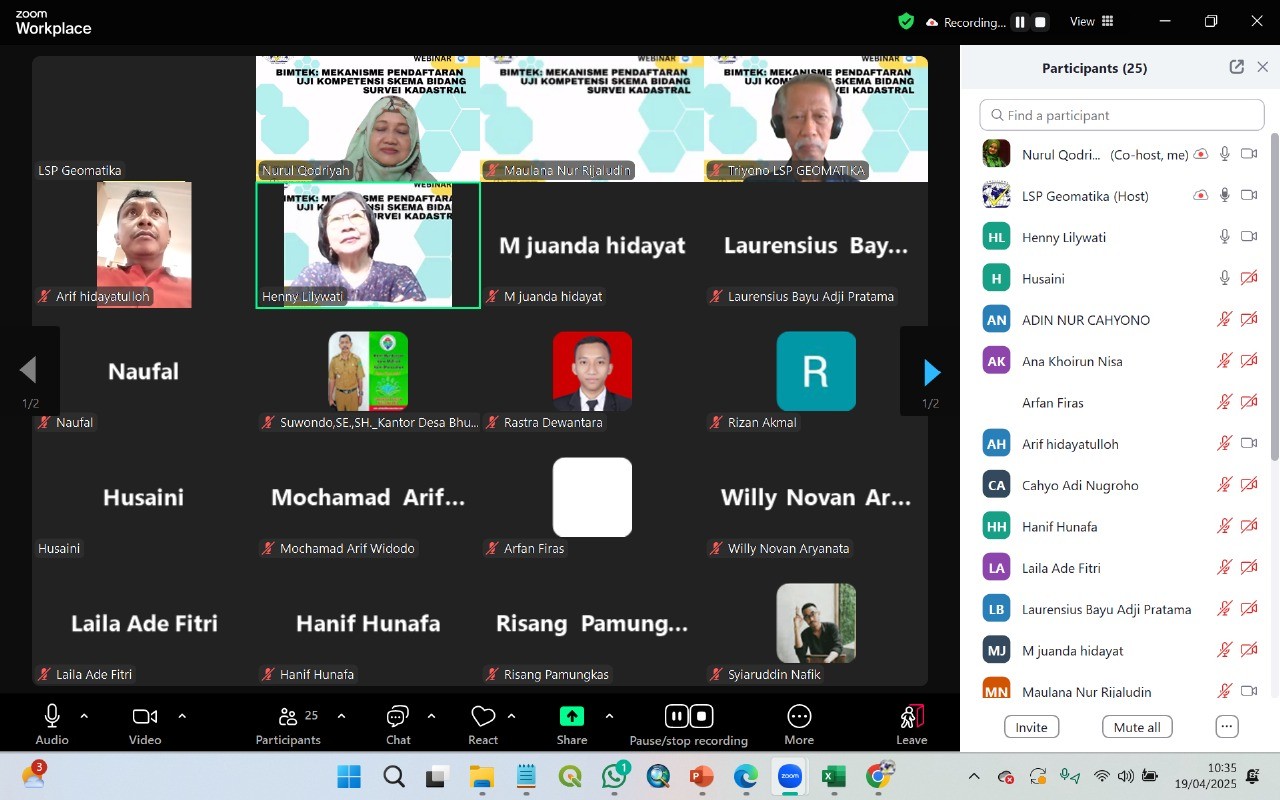Toggle the Video camera on or off
This screenshot has height=800, width=1280.
click(x=145, y=716)
